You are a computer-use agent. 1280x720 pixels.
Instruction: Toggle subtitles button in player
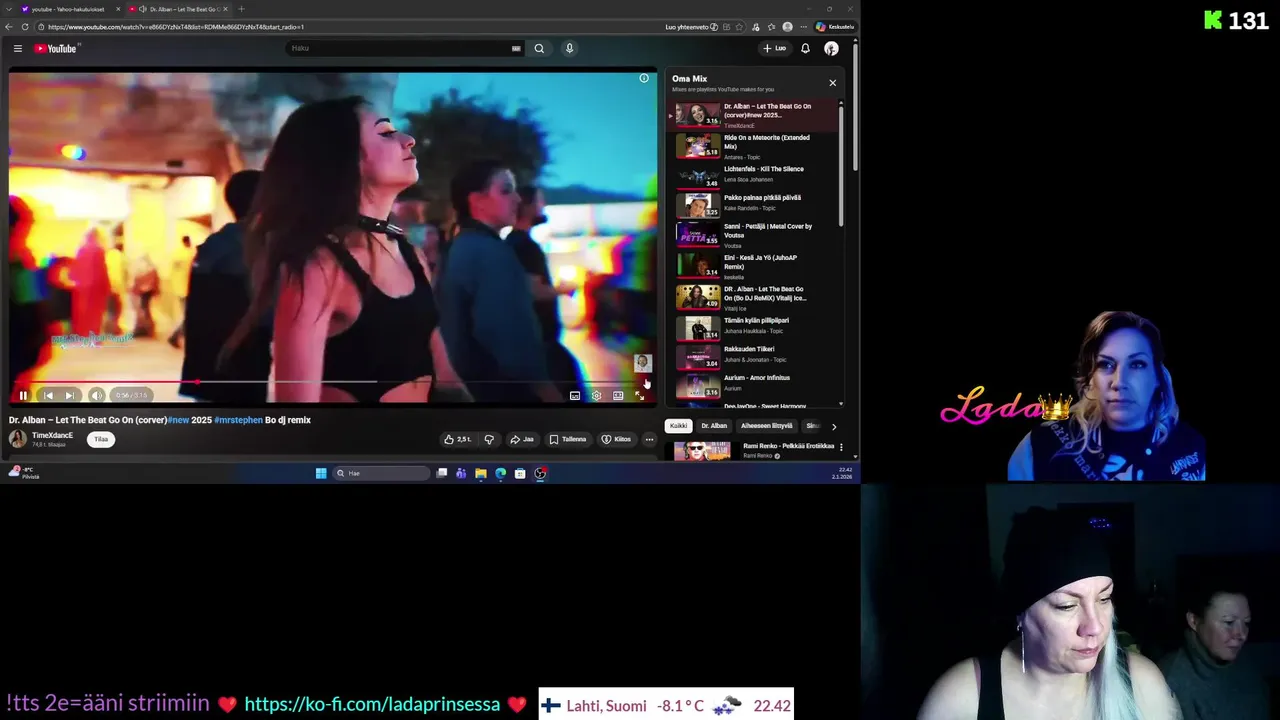[x=575, y=395]
